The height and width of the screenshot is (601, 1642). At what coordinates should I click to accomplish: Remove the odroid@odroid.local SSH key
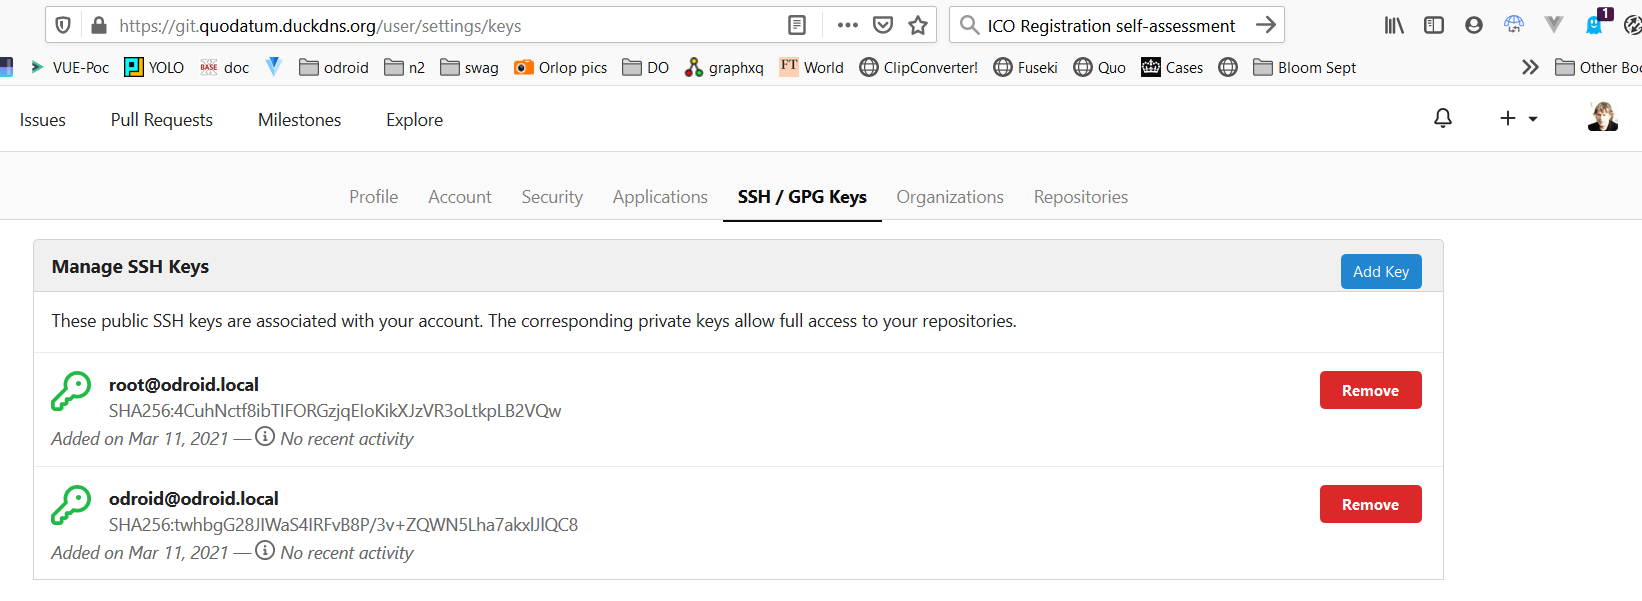coord(1370,504)
